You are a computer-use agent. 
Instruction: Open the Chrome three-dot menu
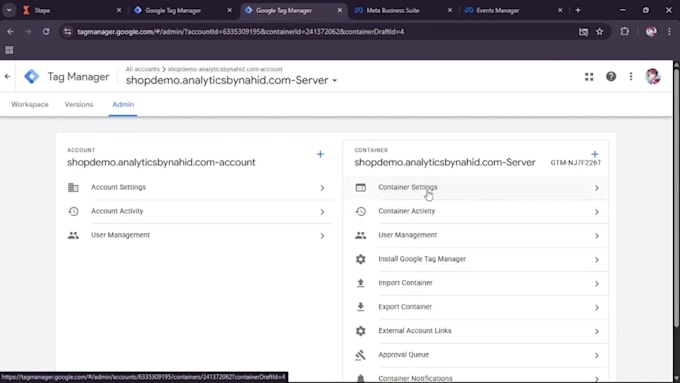[669, 32]
